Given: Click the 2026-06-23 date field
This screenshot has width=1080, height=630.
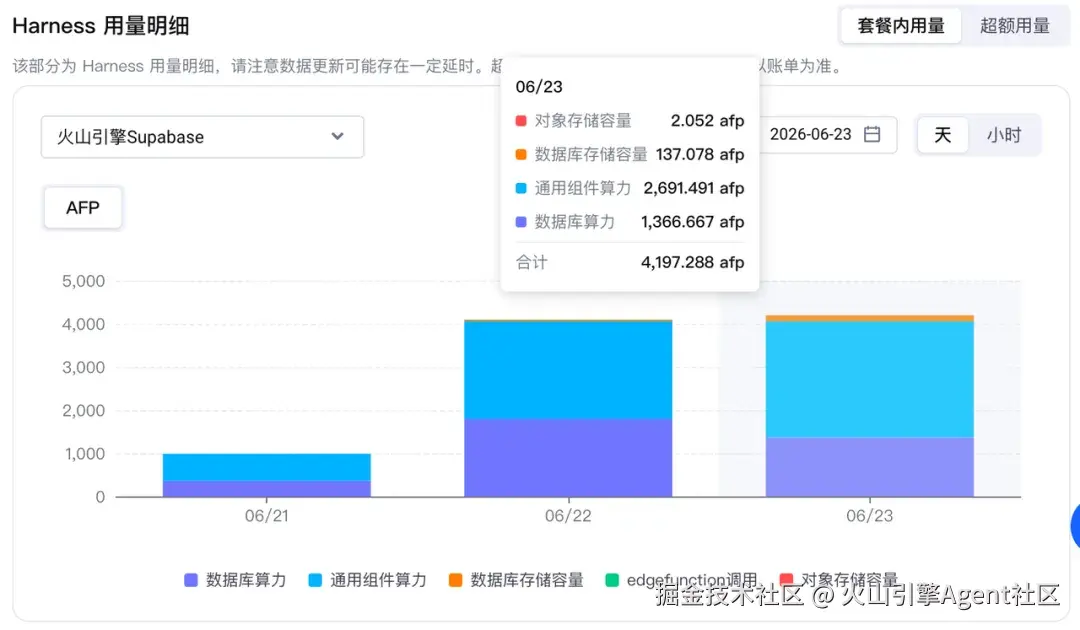Looking at the screenshot, I should coord(826,134).
